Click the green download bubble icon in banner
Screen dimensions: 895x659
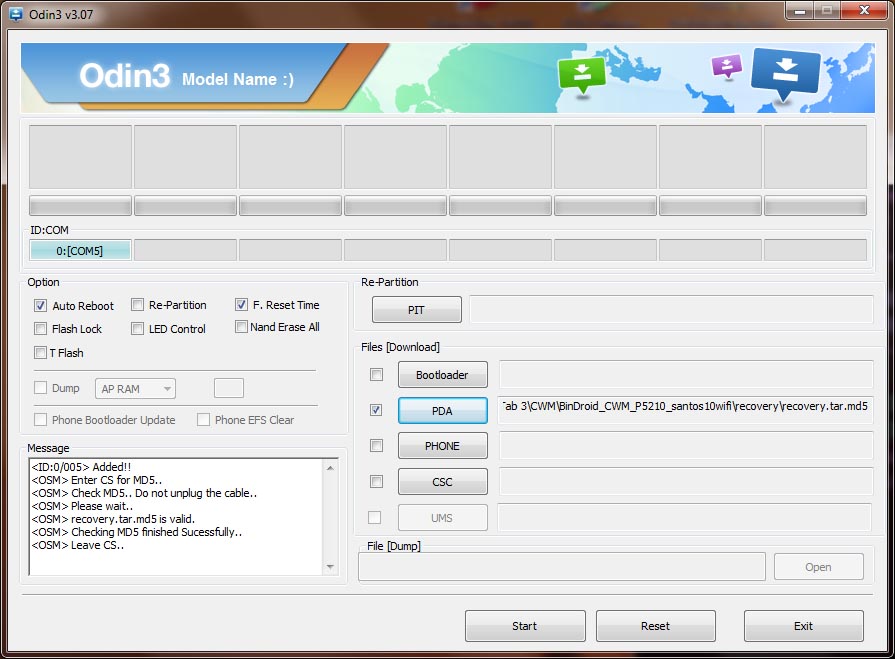click(x=582, y=75)
